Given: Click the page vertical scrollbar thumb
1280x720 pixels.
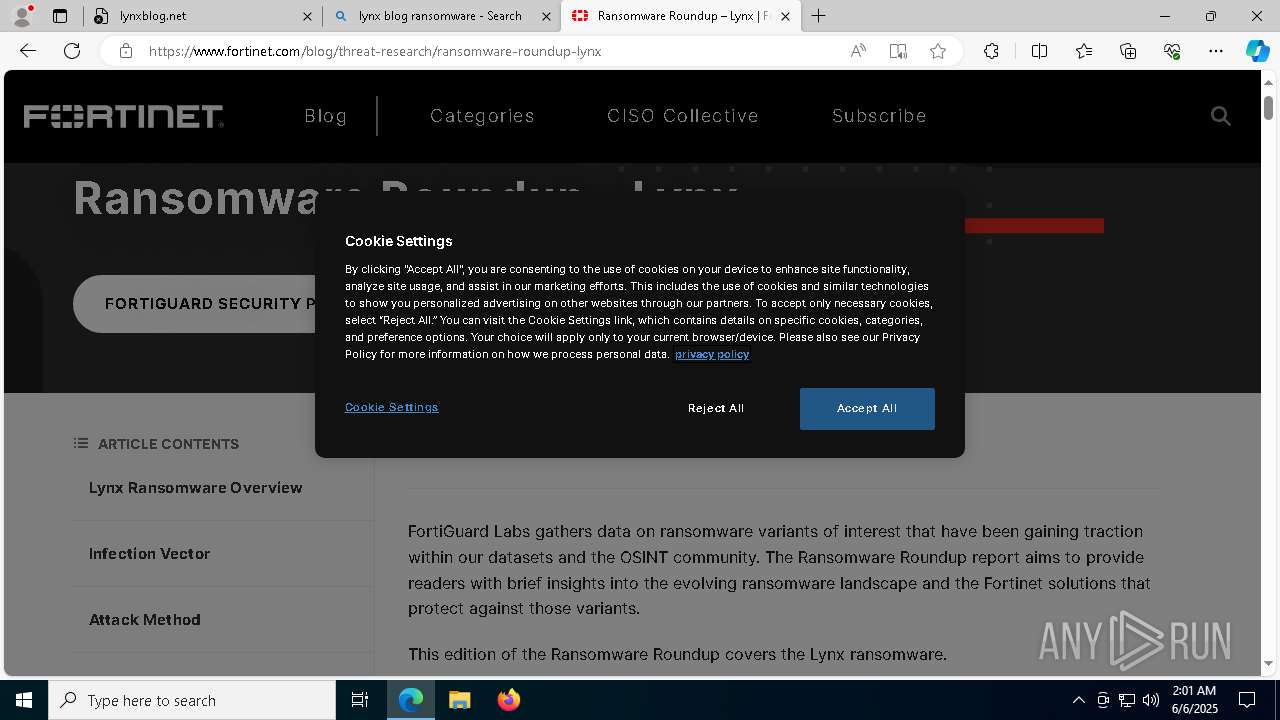Looking at the screenshot, I should click(1269, 106).
